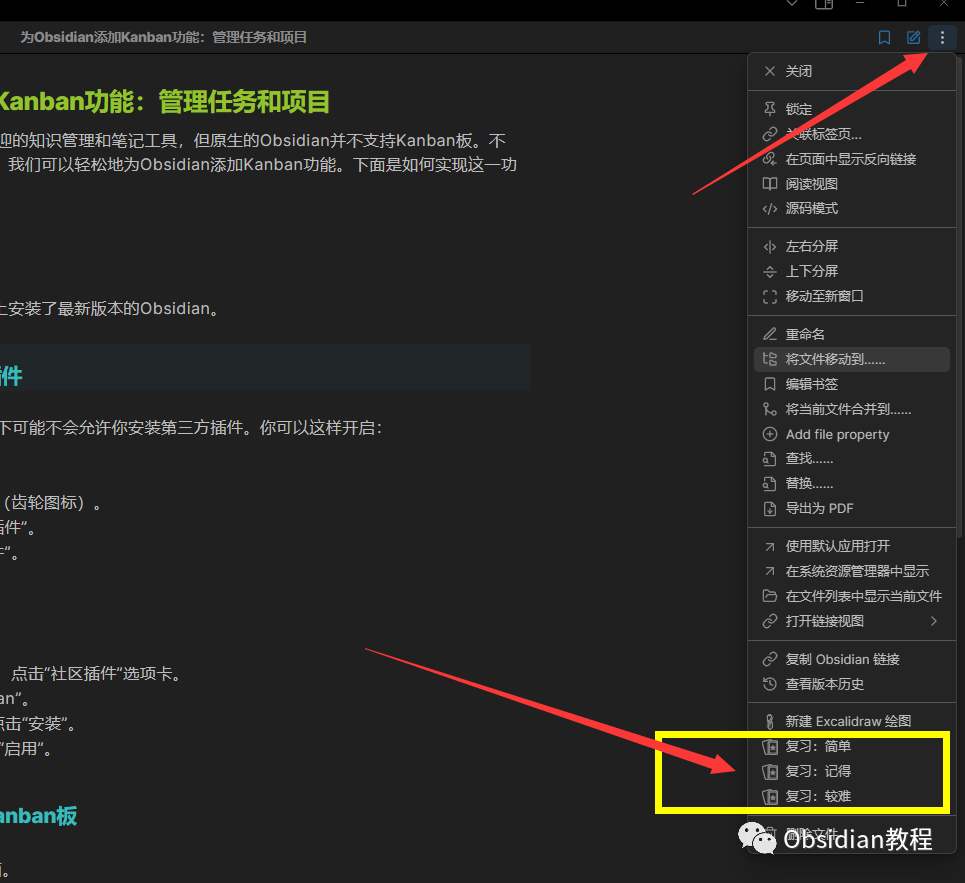This screenshot has width=965, height=883.
Task: Copy link with 复制 Obsidian 链接
Action: coord(852,660)
